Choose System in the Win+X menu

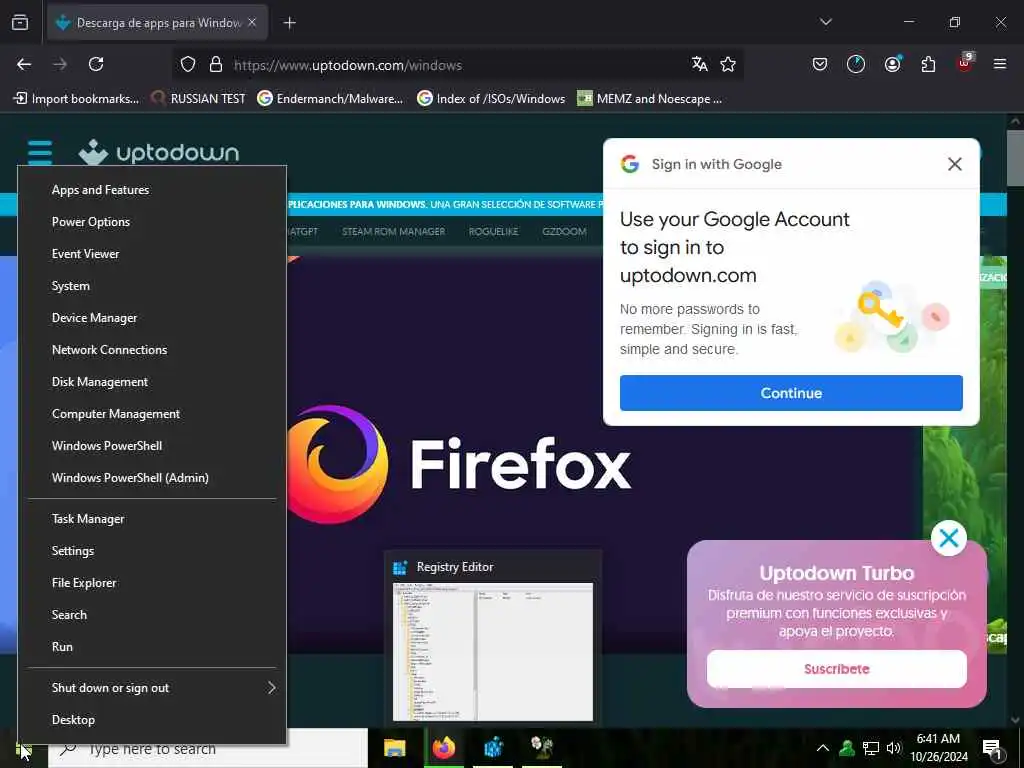[152, 286]
